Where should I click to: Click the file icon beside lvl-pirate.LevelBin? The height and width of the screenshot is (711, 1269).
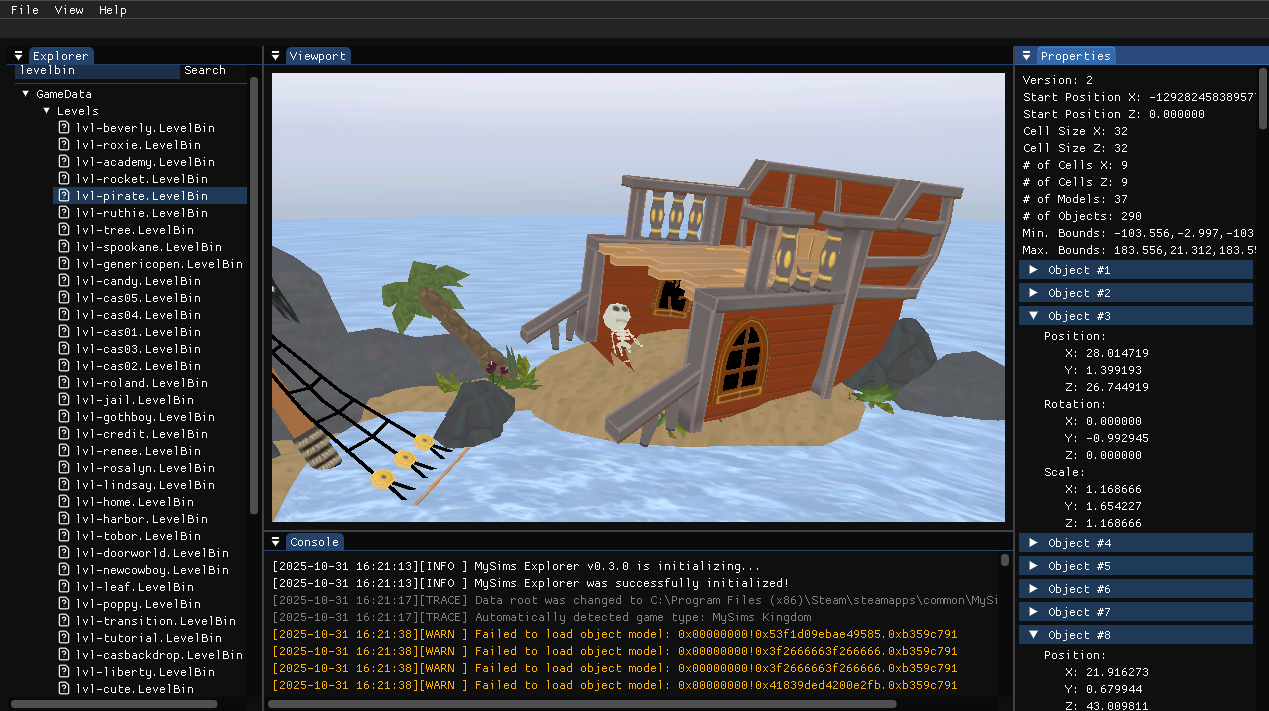tap(65, 195)
